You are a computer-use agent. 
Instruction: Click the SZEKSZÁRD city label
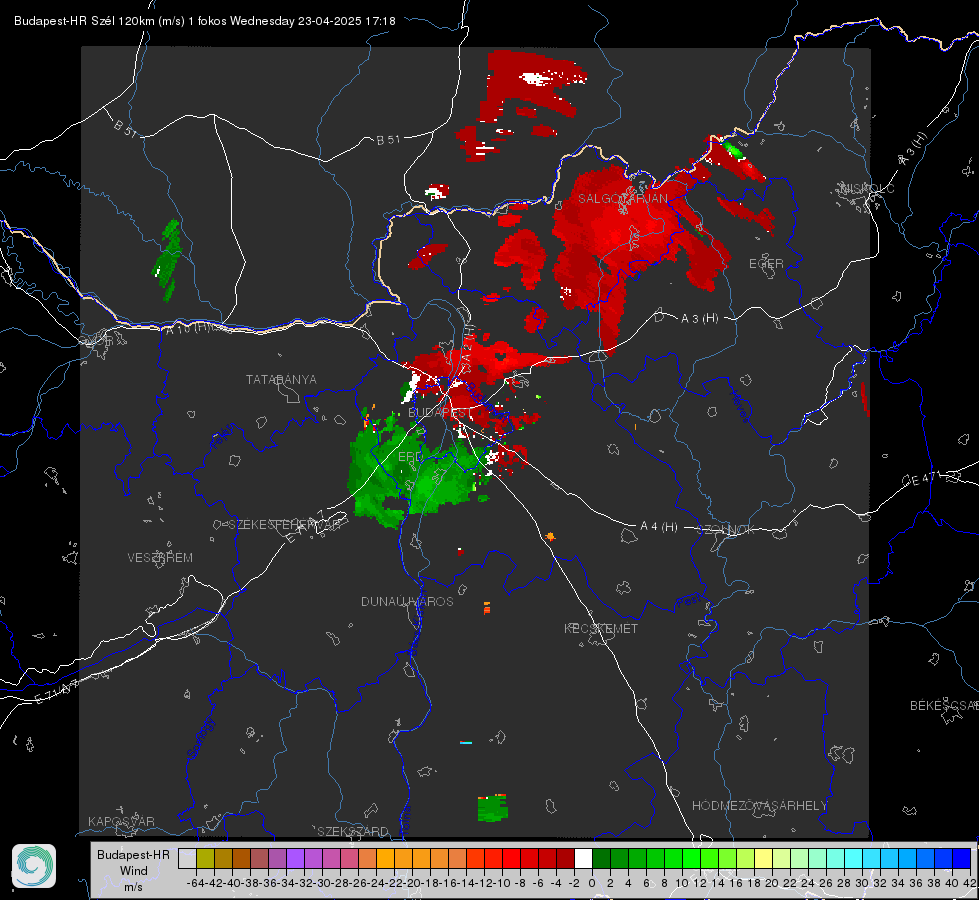(x=353, y=831)
